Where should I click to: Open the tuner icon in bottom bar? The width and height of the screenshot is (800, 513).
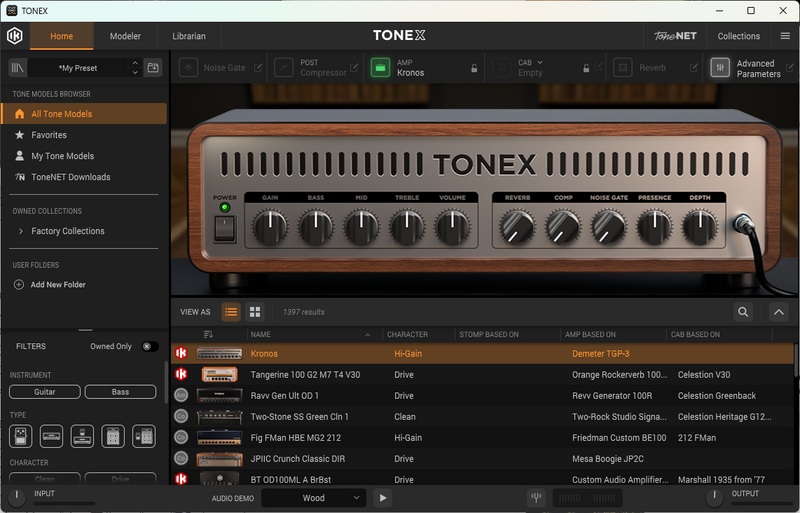(x=536, y=498)
